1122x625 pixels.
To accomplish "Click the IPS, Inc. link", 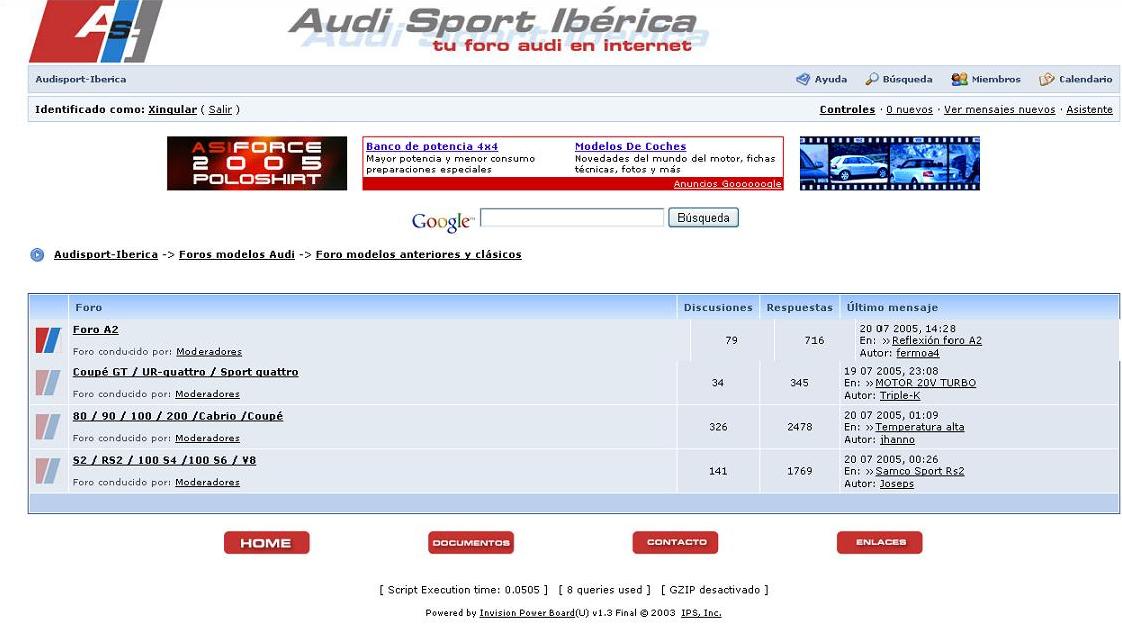I will click(x=701, y=613).
